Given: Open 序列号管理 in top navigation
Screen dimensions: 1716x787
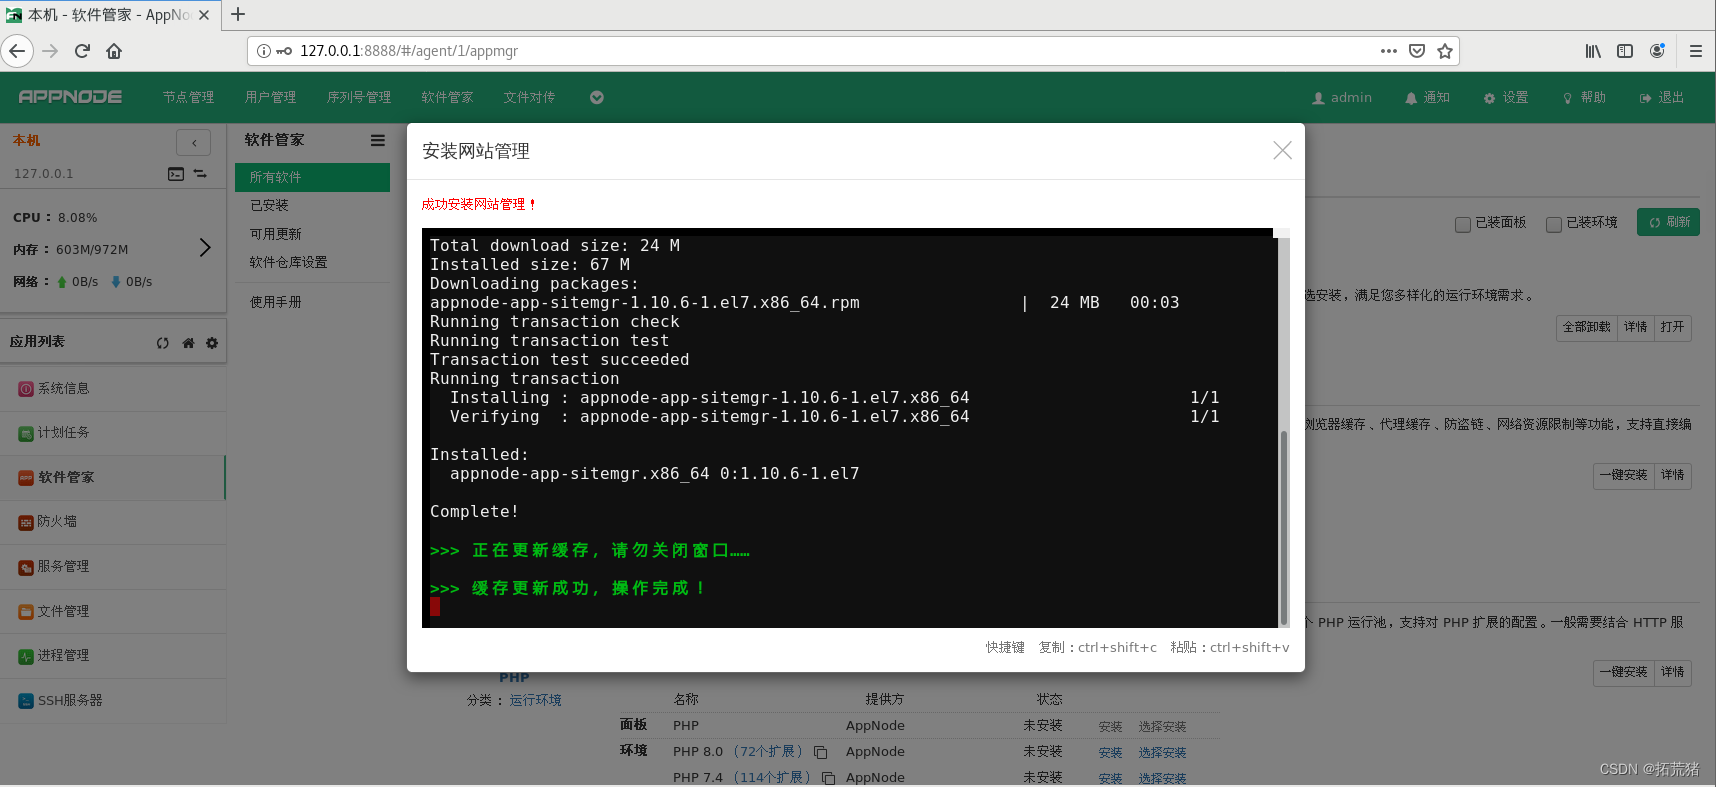Looking at the screenshot, I should [359, 97].
